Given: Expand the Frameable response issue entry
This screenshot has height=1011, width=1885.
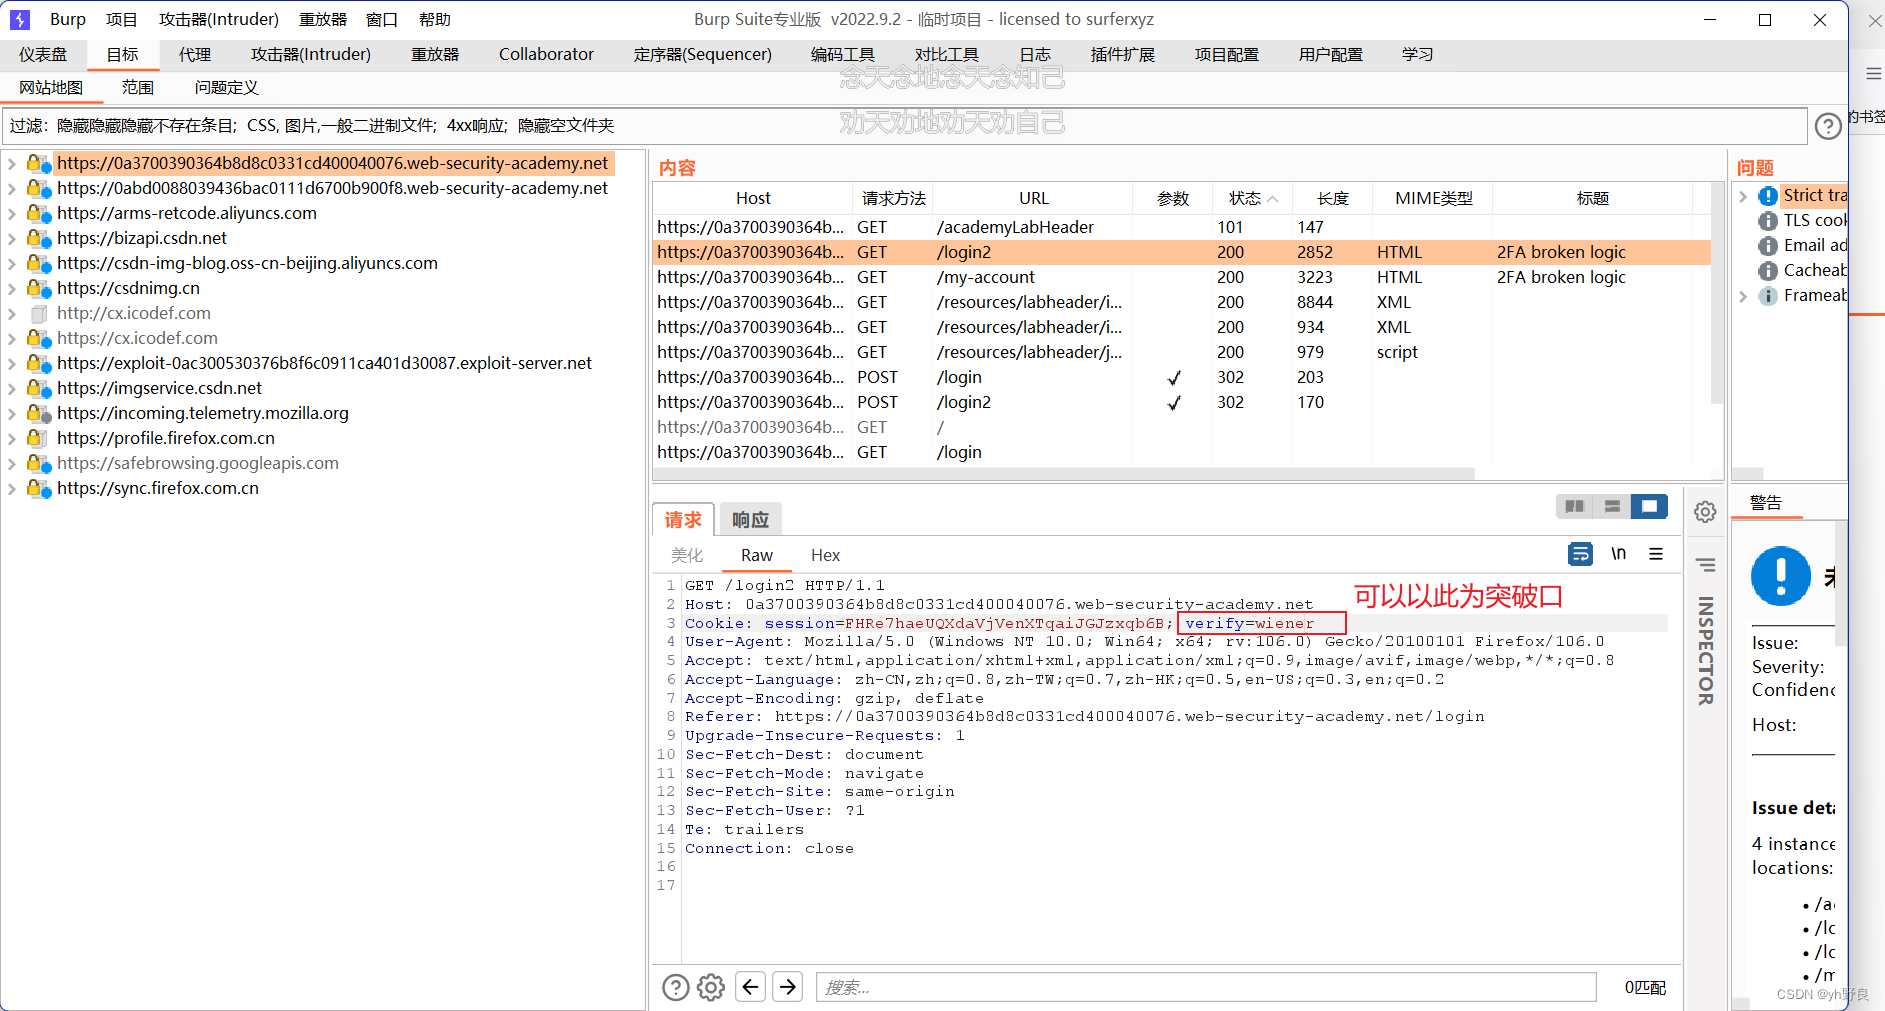Looking at the screenshot, I should tap(1743, 296).
